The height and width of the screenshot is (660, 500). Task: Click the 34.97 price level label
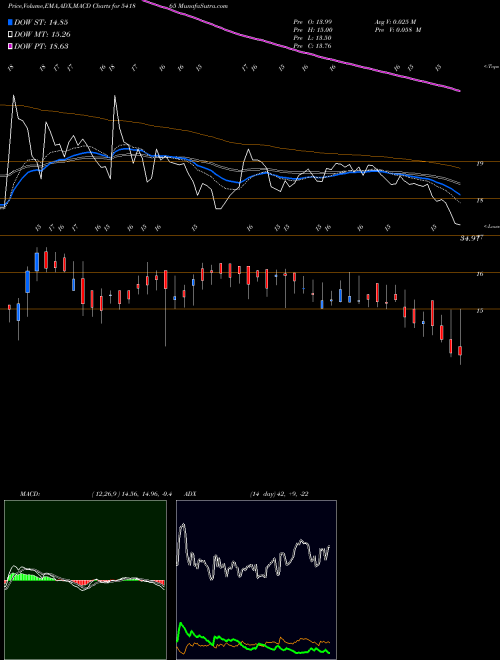coord(471,239)
